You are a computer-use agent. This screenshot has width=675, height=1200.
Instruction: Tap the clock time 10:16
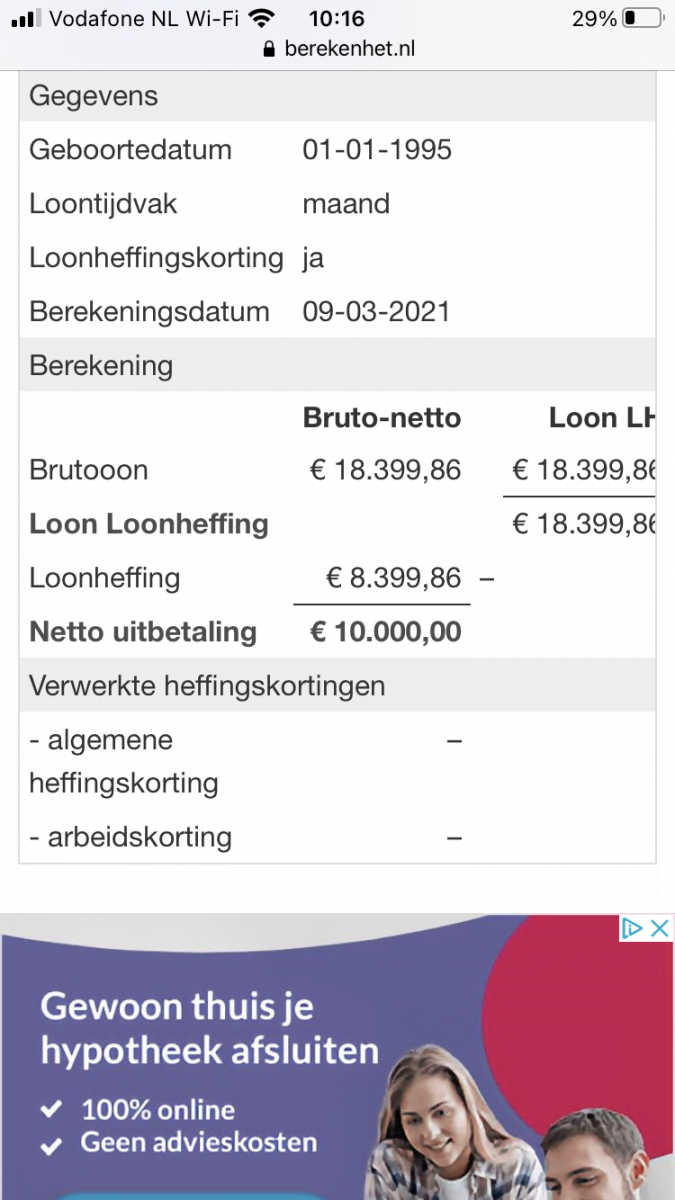pyautogui.click(x=337, y=18)
